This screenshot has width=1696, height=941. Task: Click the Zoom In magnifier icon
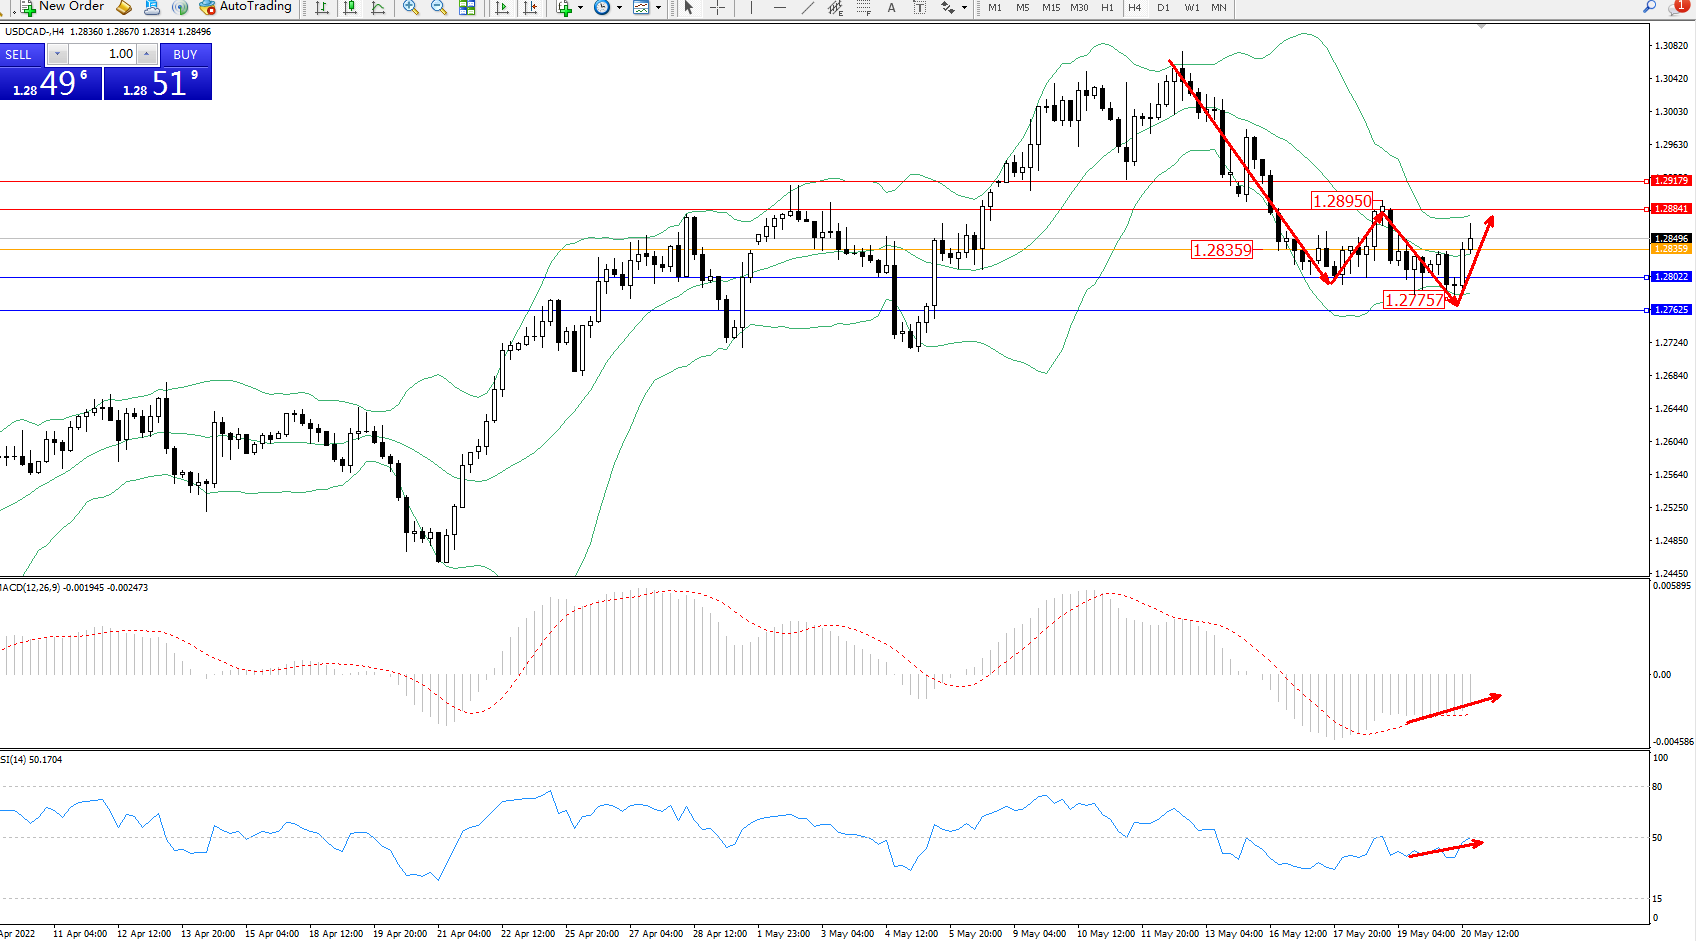(x=410, y=8)
